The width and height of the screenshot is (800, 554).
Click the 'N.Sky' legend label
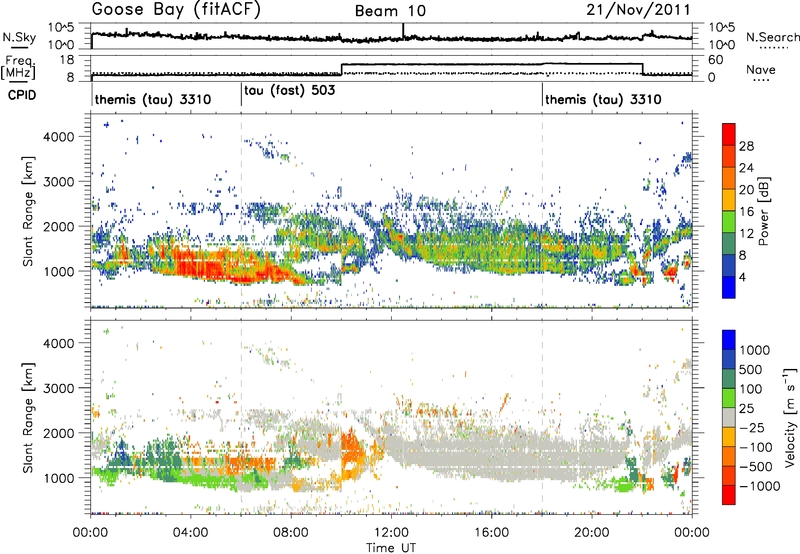(x=19, y=37)
